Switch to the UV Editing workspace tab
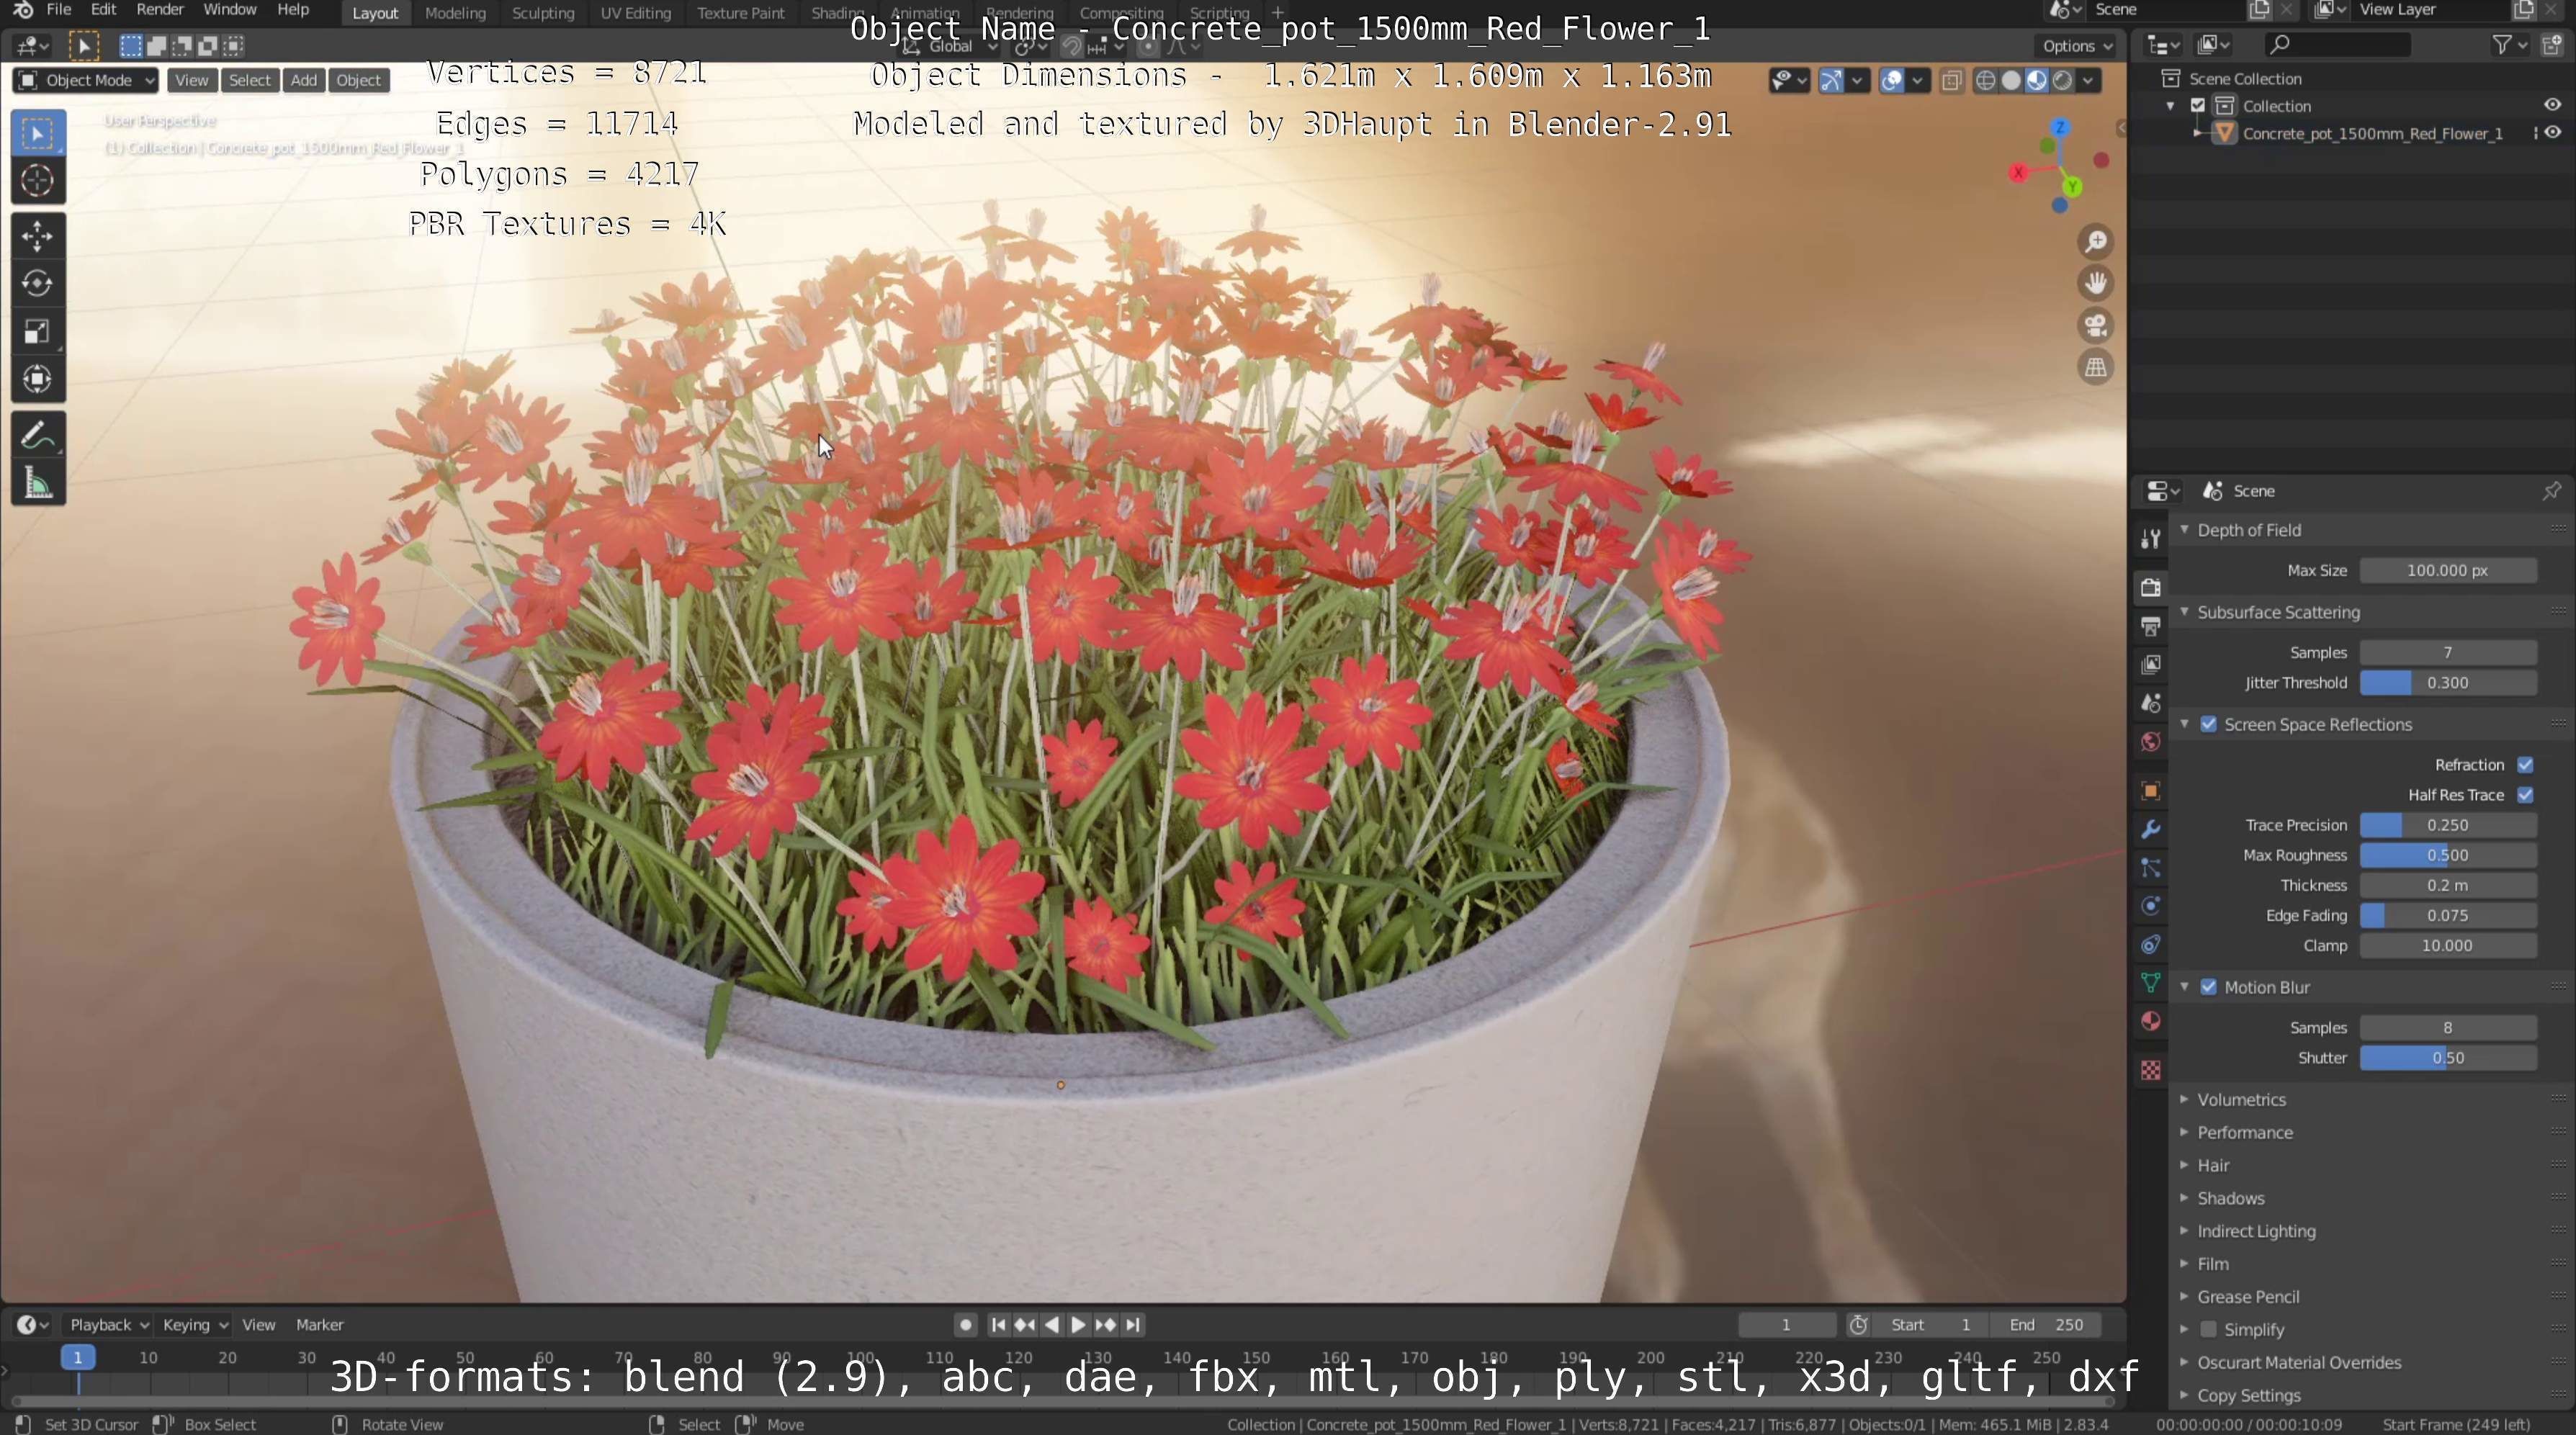 (x=635, y=13)
